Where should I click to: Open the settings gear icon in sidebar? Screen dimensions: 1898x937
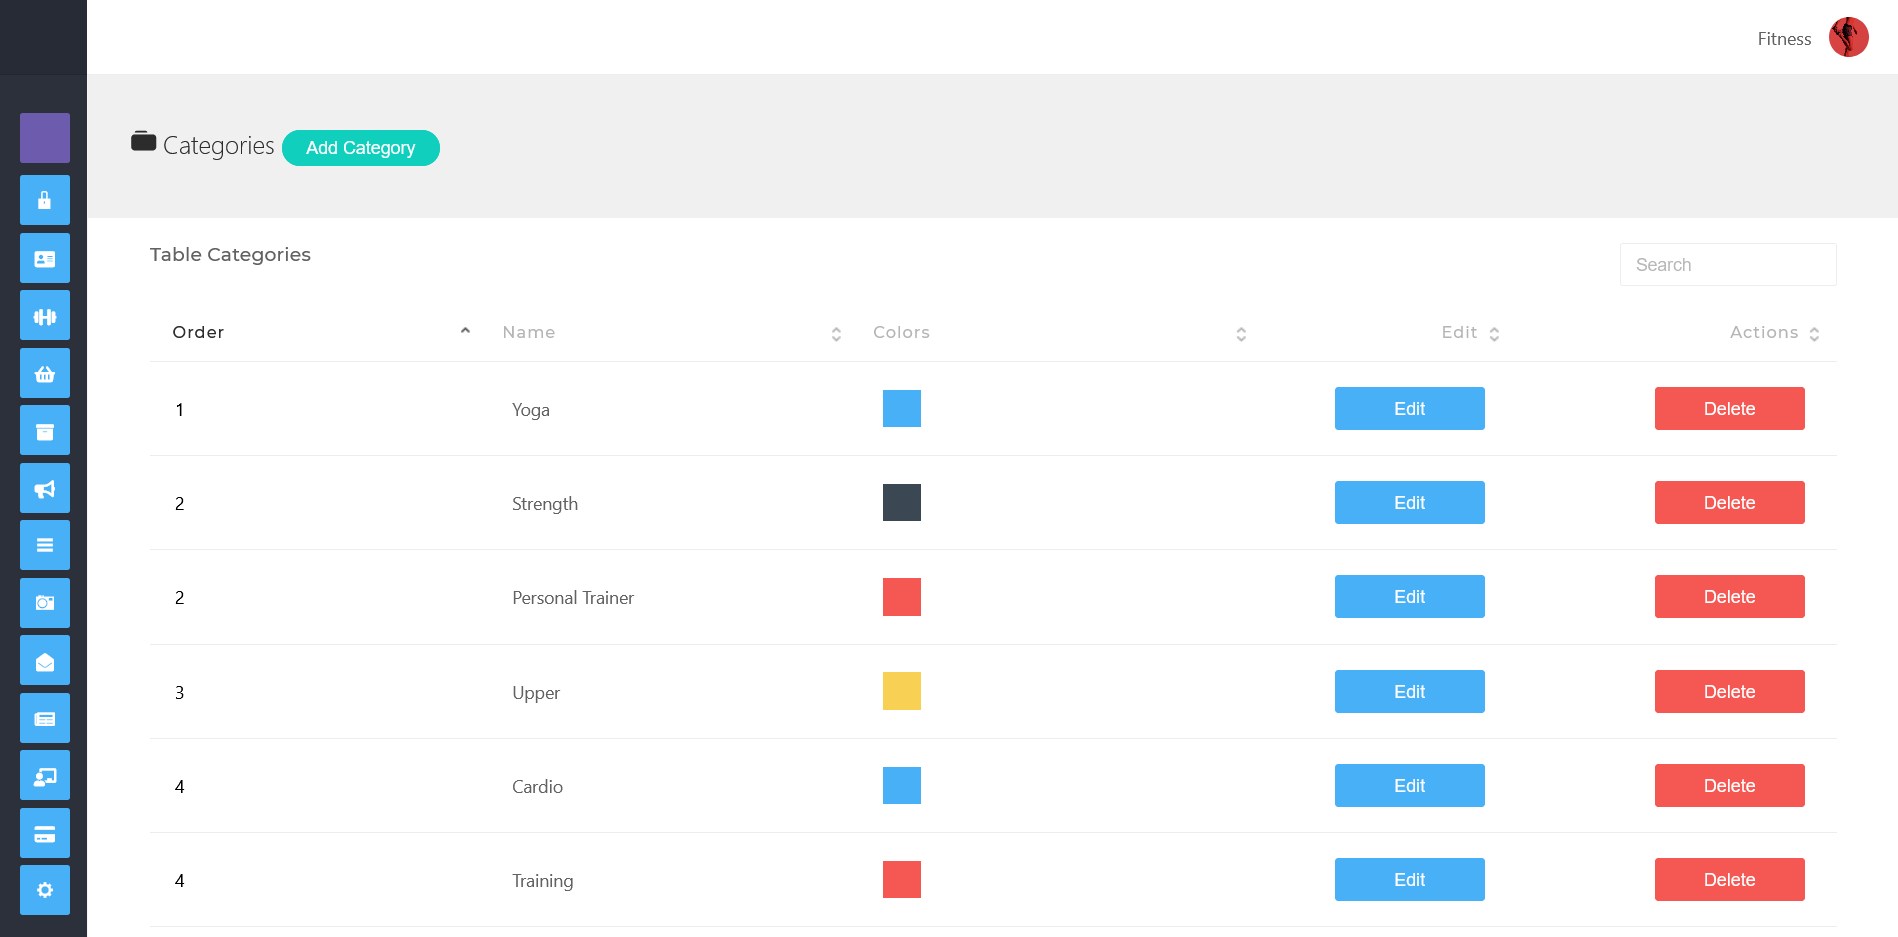pos(44,890)
